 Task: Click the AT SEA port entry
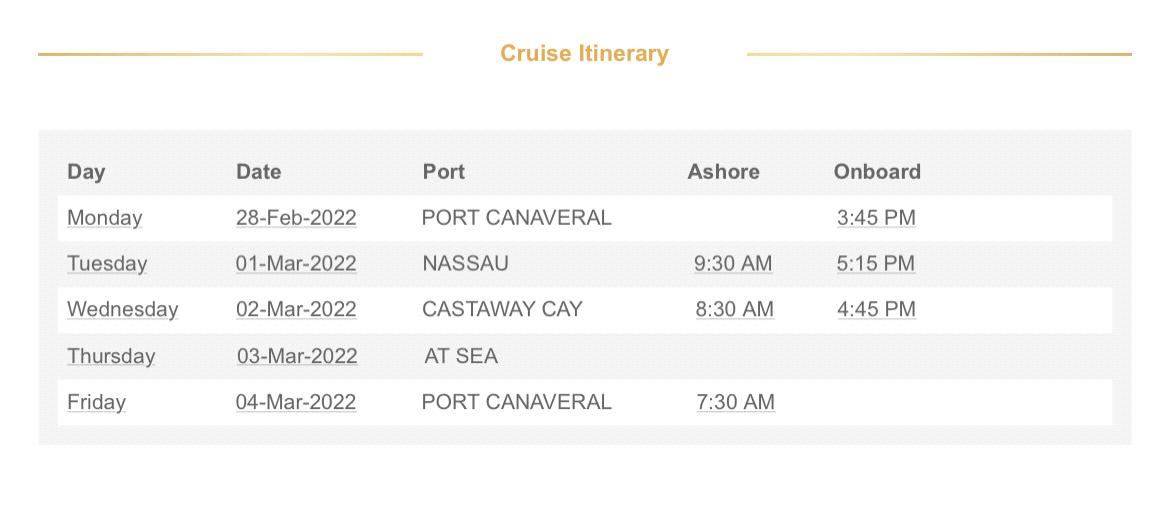click(461, 356)
